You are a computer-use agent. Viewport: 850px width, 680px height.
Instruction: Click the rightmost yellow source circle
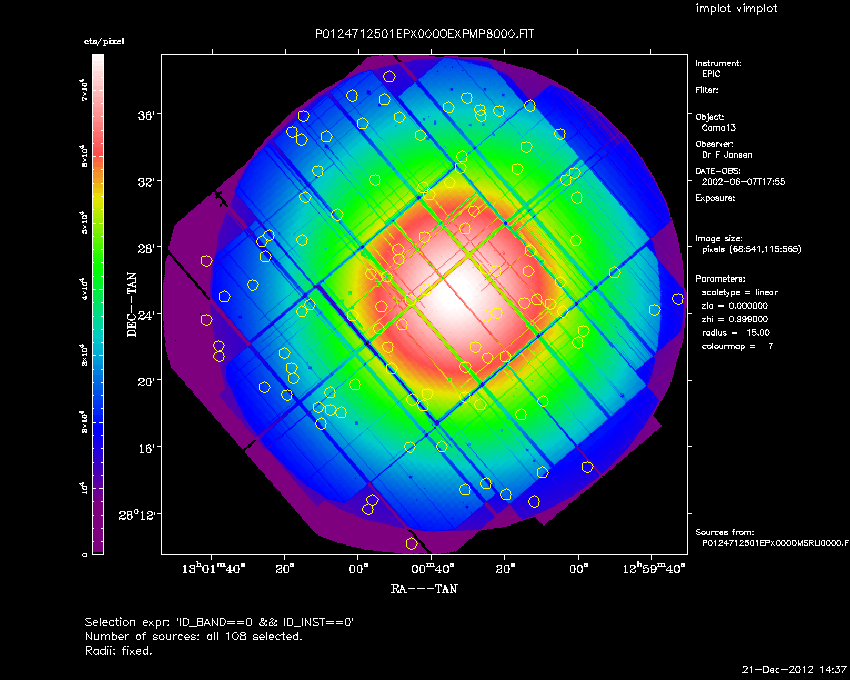678,299
